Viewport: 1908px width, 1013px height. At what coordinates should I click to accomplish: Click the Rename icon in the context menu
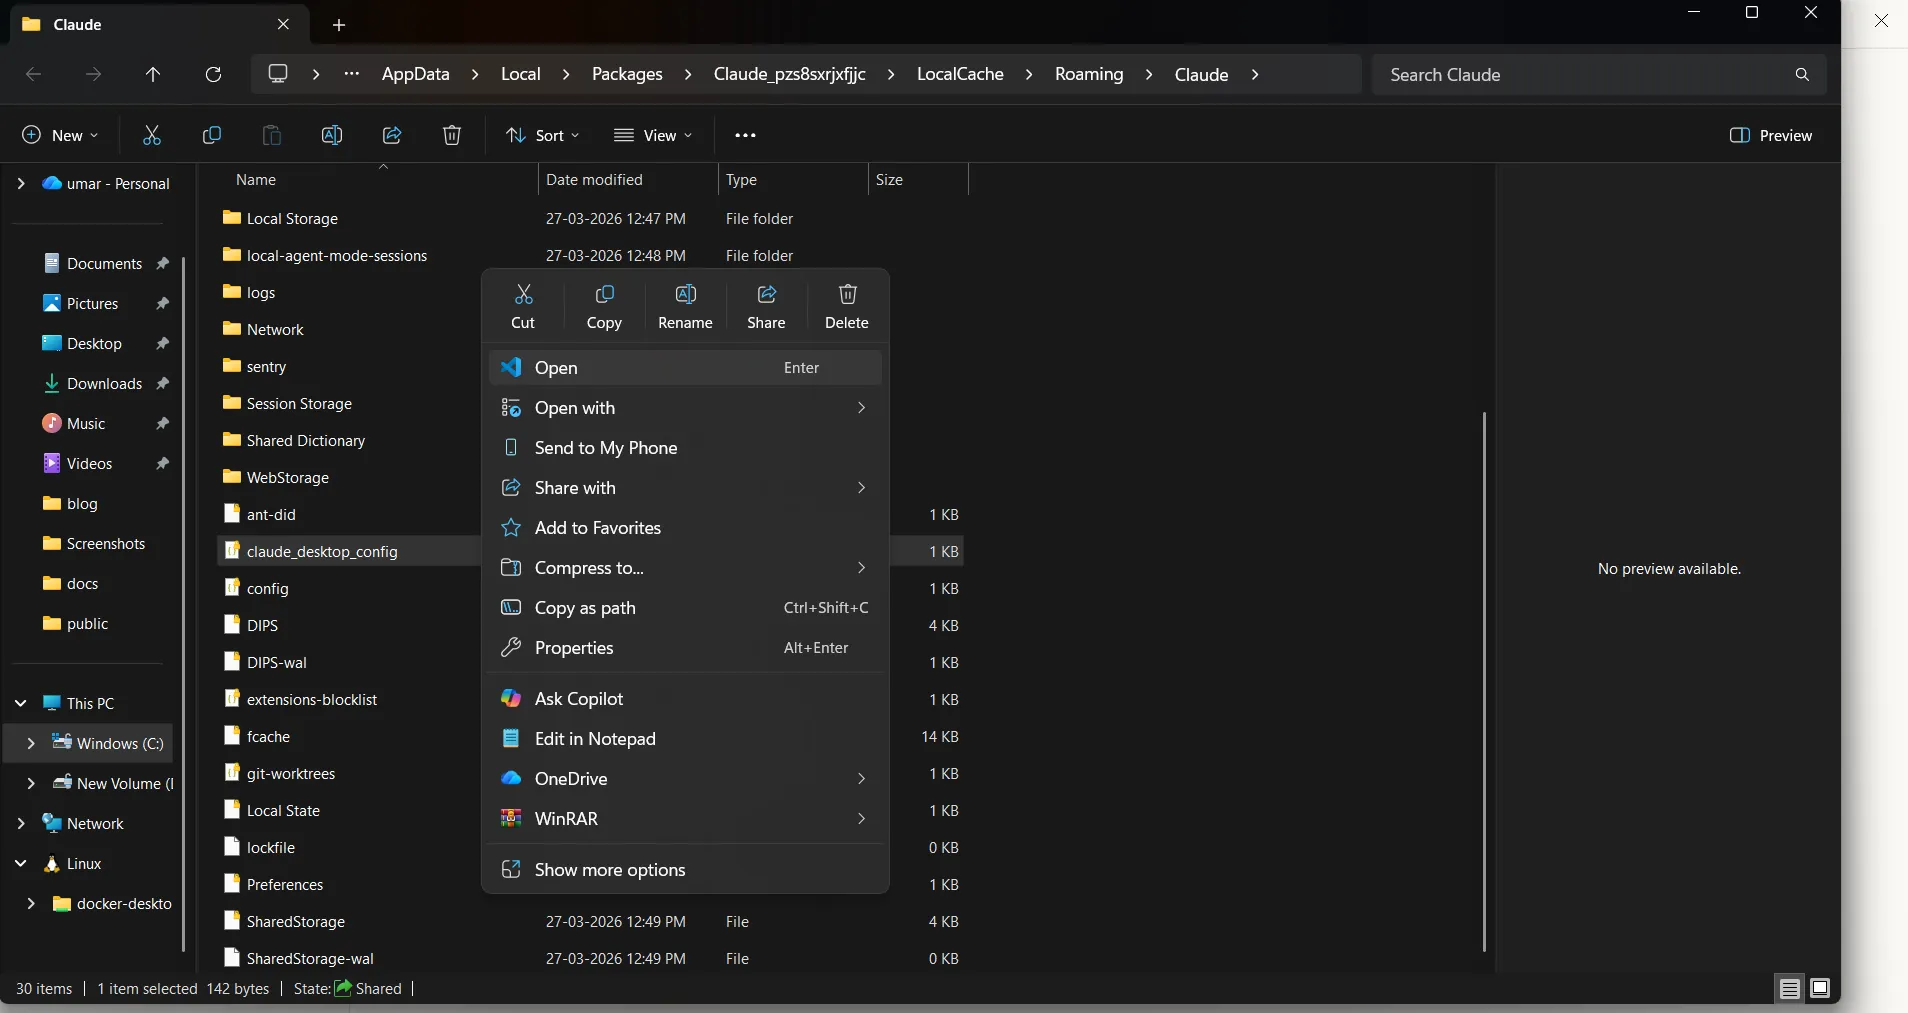pos(685,306)
